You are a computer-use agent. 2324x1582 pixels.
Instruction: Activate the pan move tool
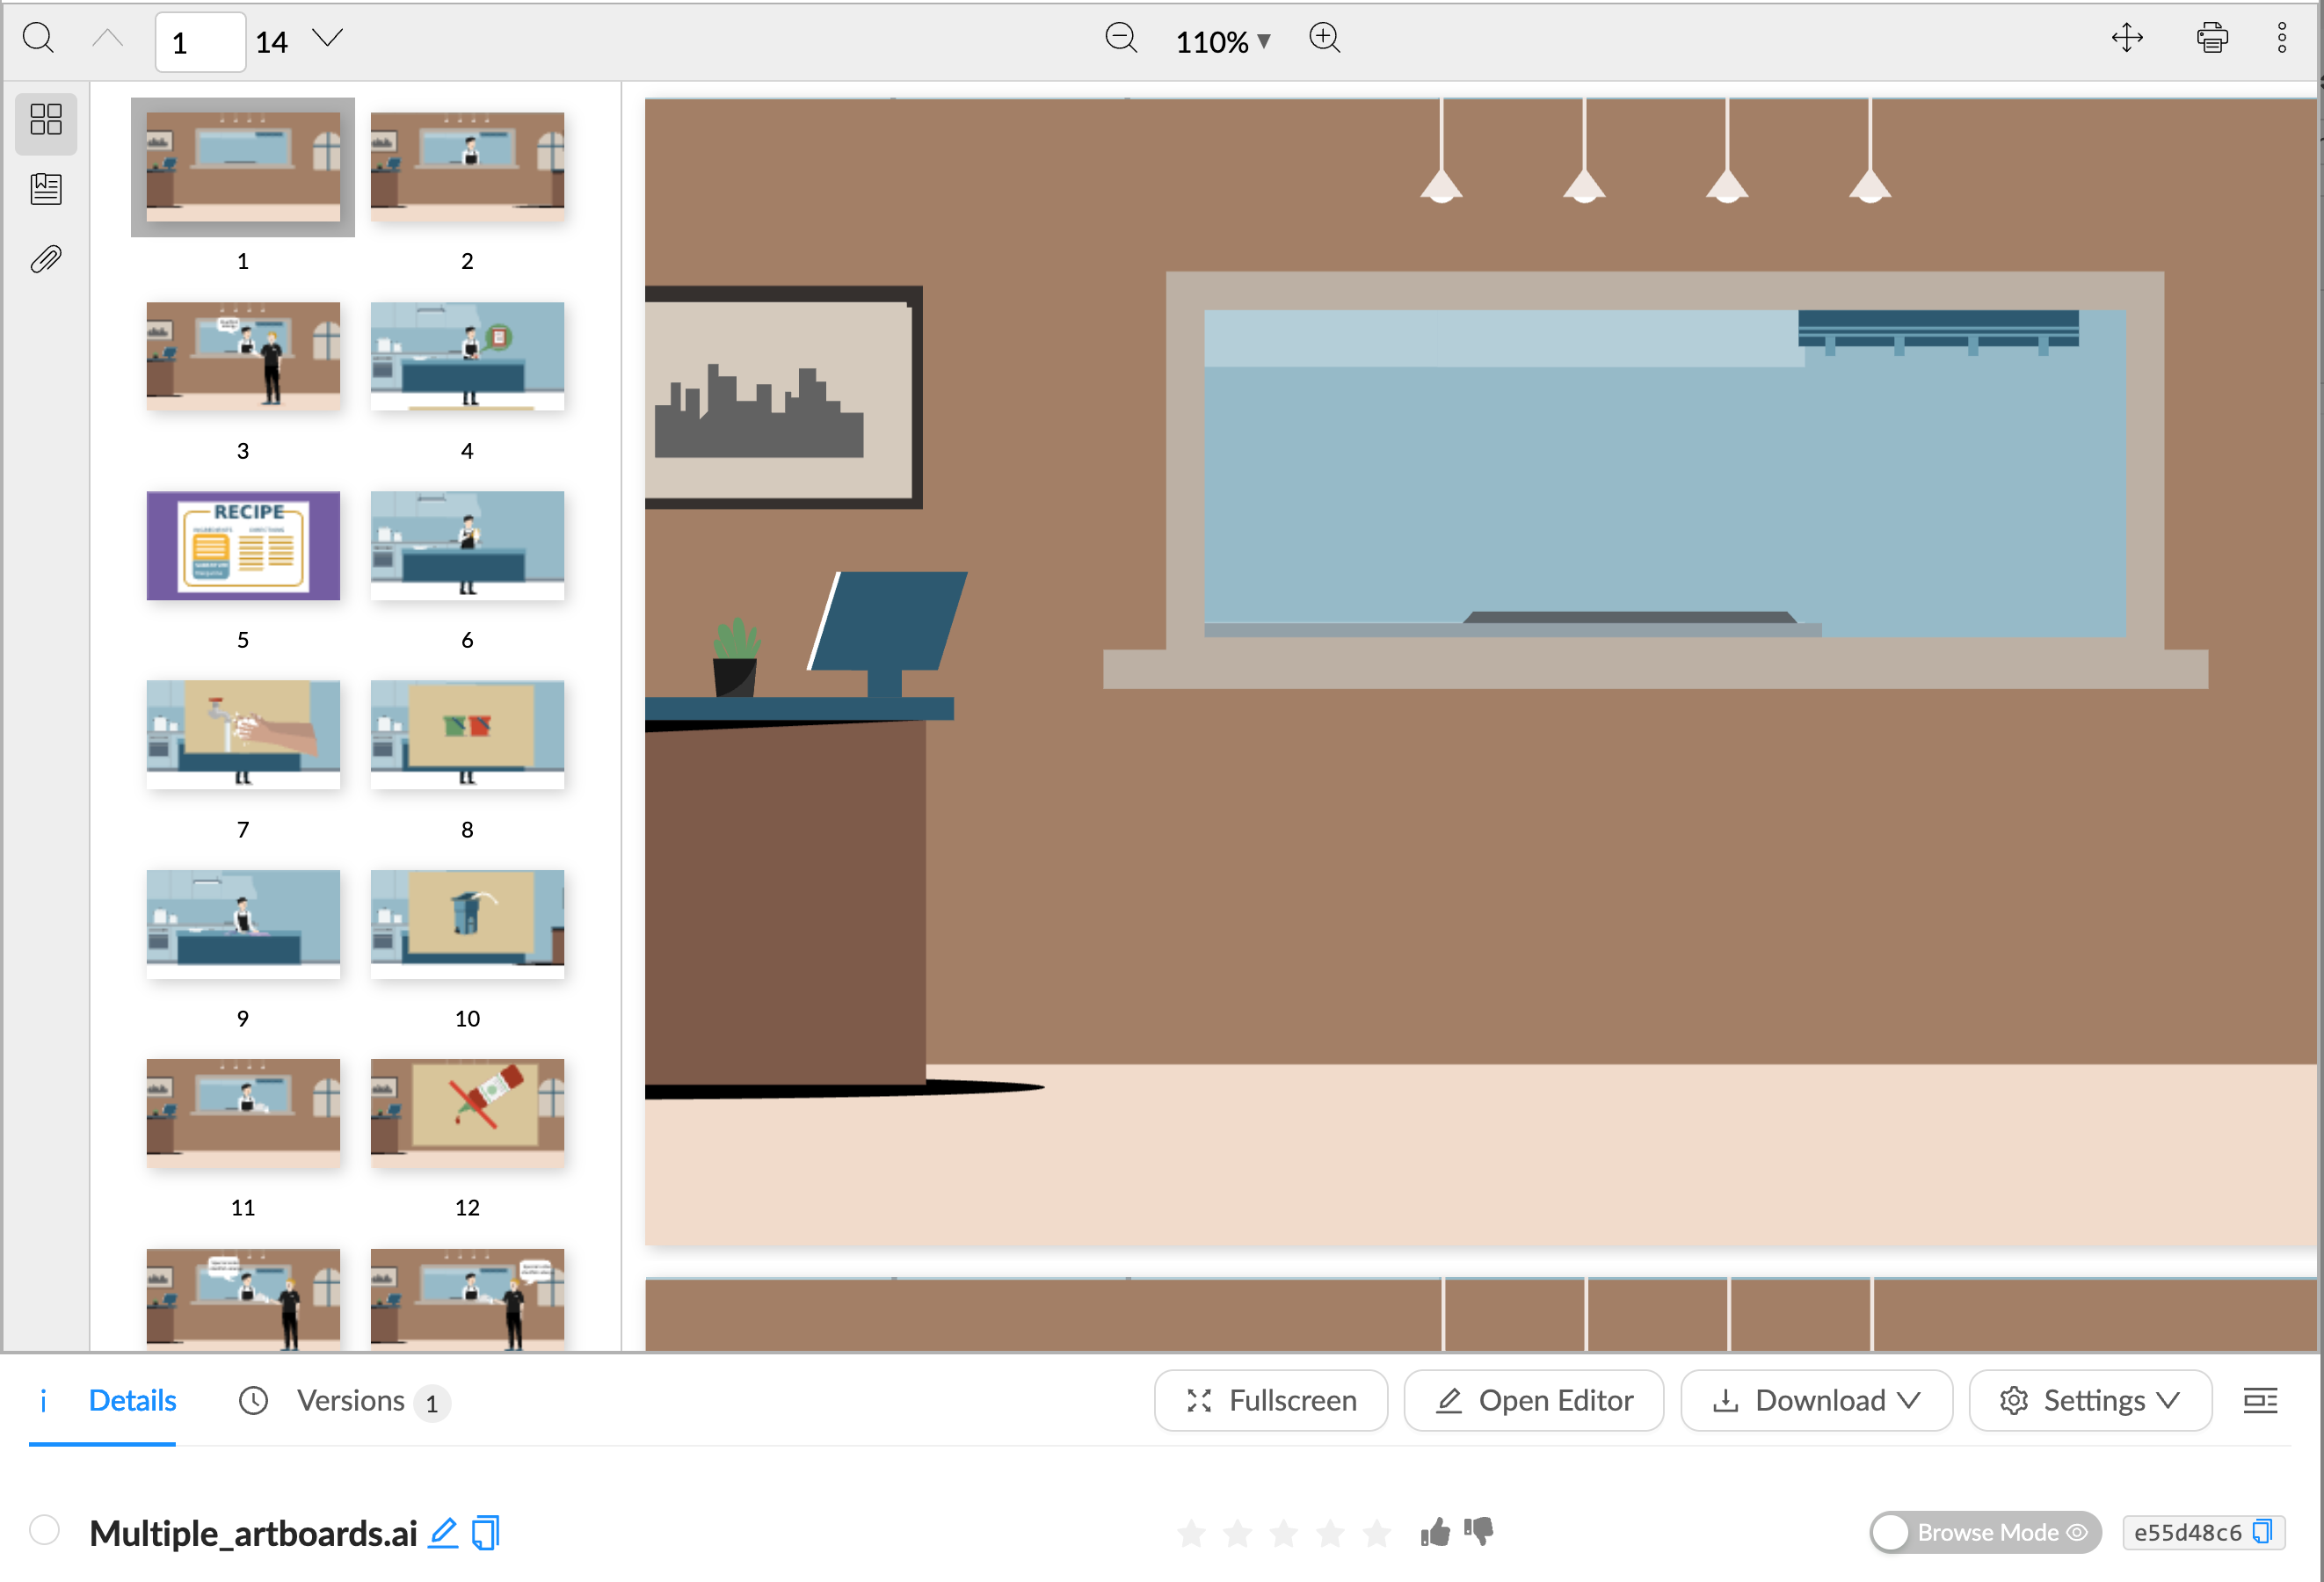tap(2127, 39)
